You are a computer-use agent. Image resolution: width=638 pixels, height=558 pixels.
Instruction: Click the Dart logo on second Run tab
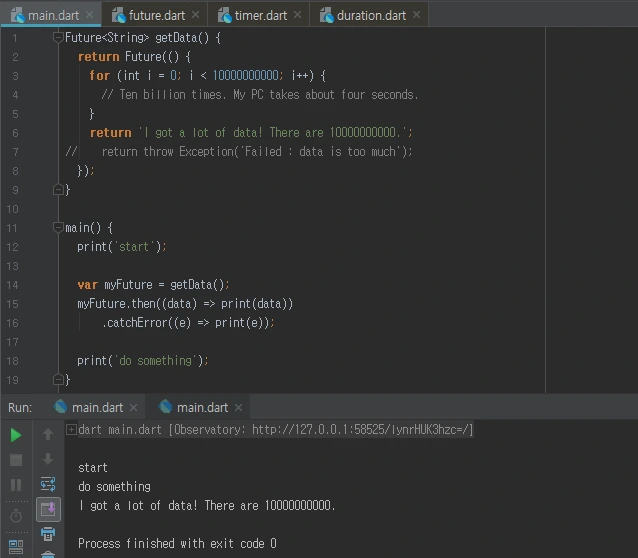(166, 407)
